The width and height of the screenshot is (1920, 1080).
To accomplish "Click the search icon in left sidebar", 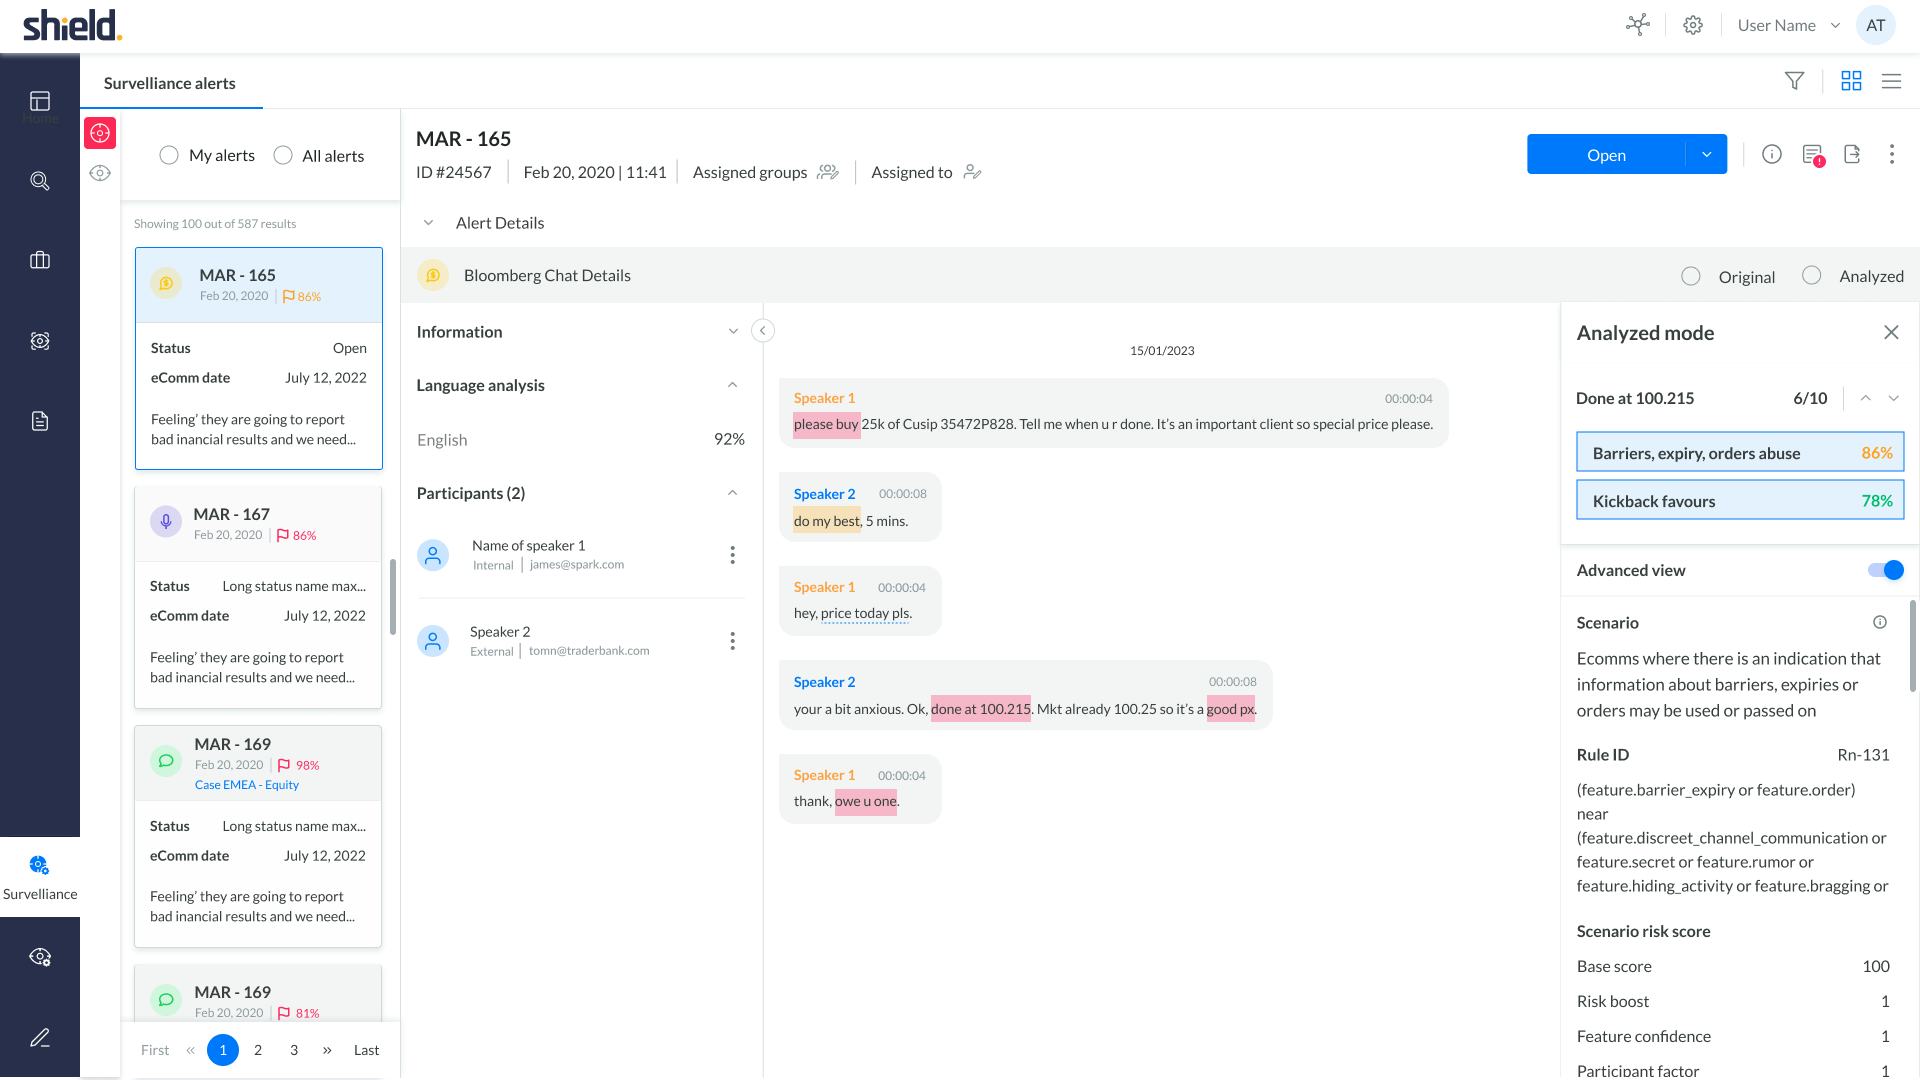I will tap(40, 181).
